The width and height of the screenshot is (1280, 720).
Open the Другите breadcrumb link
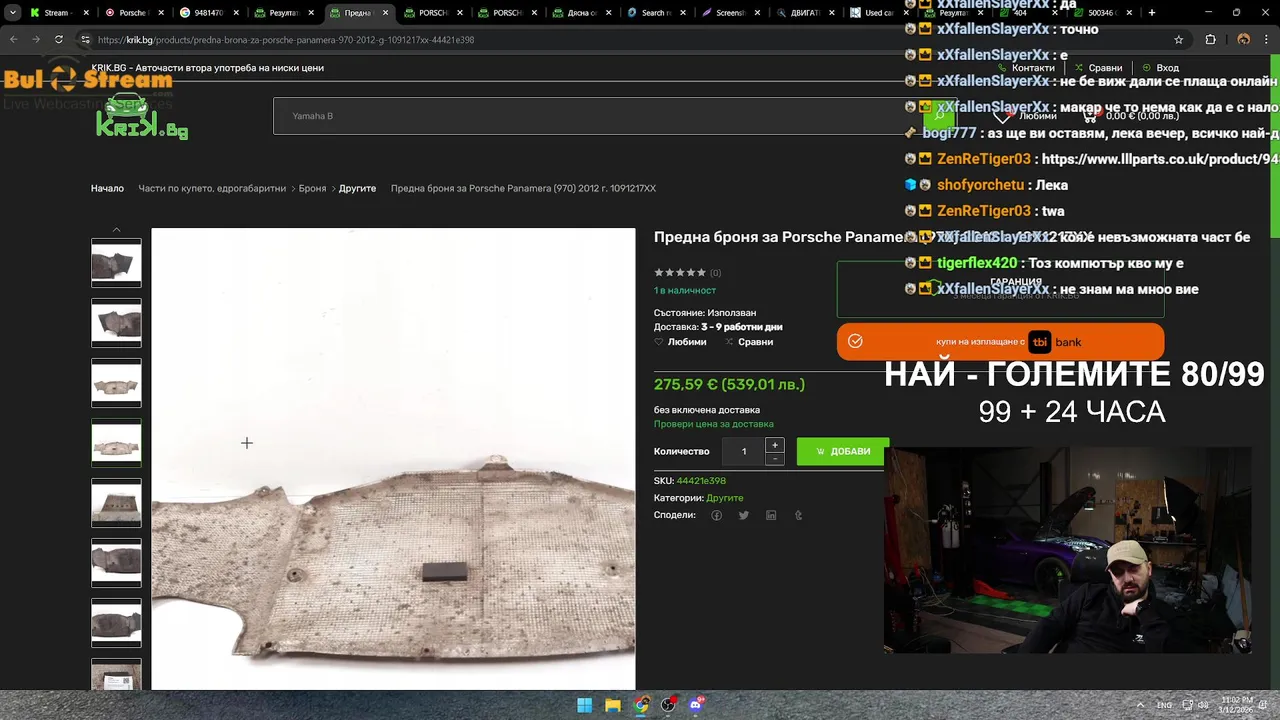[x=357, y=188]
